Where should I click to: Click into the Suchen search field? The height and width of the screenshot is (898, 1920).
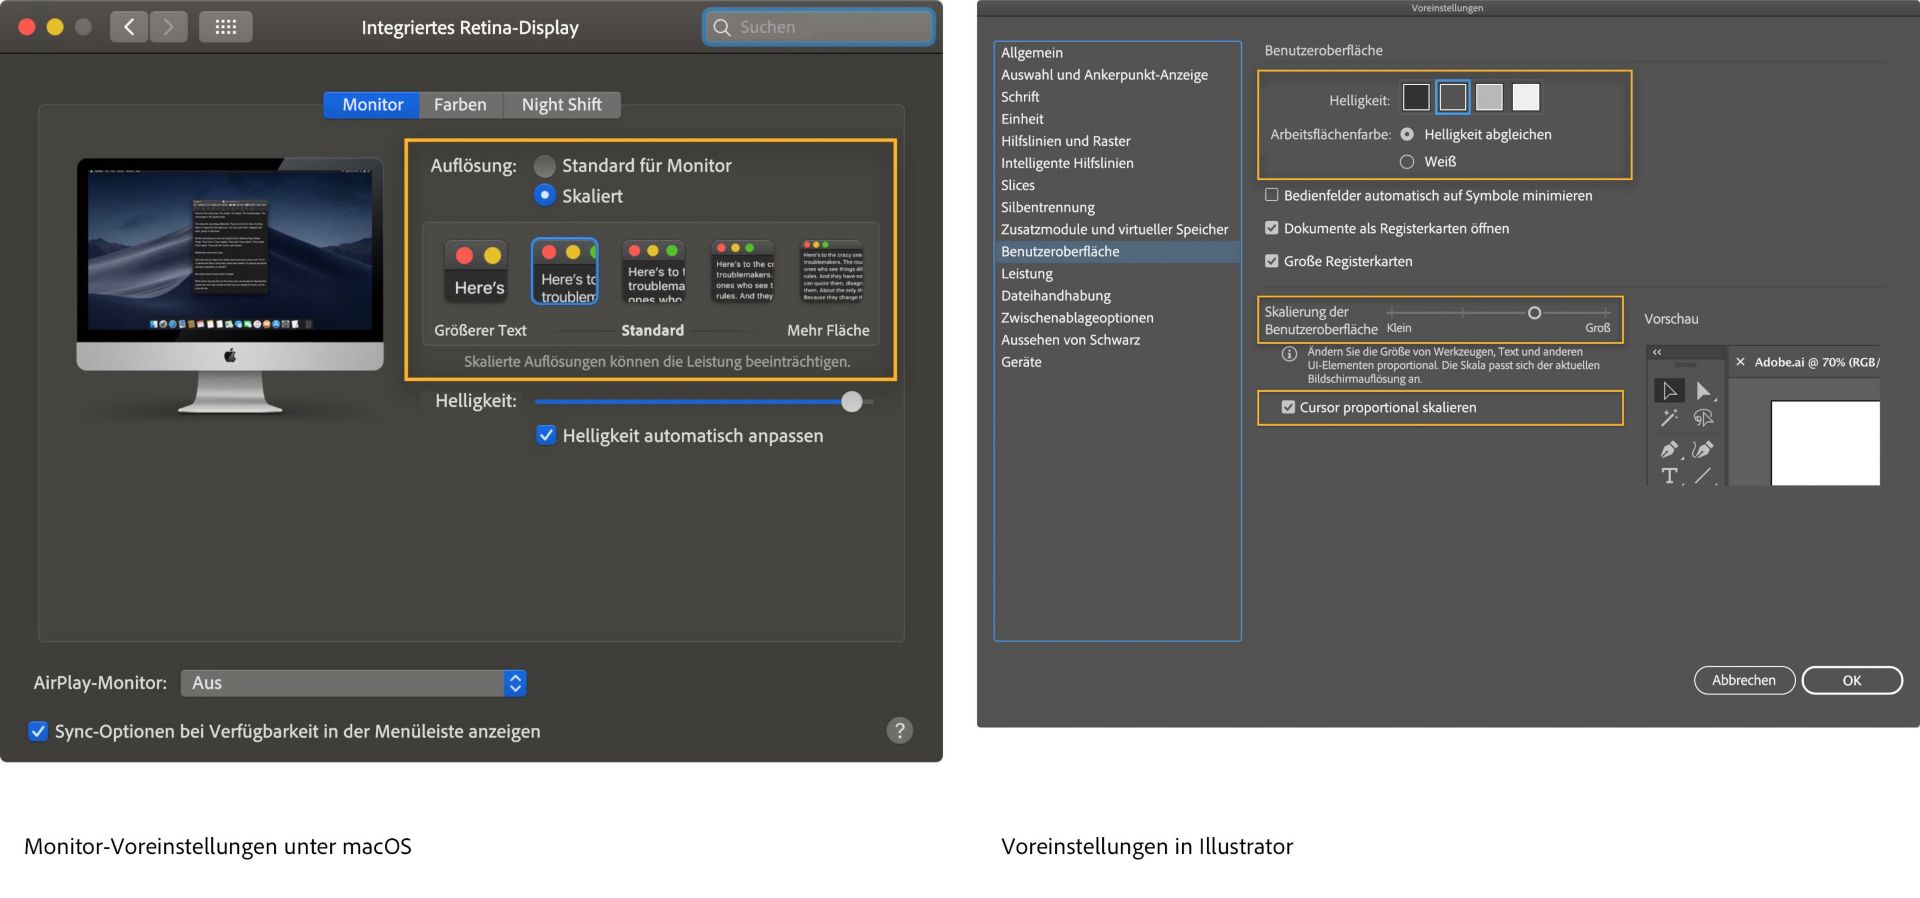click(x=818, y=27)
